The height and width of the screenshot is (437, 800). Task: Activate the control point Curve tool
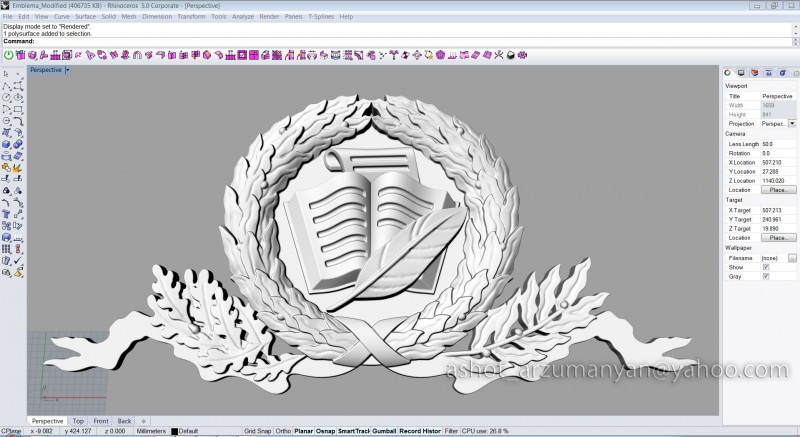pos(18,86)
